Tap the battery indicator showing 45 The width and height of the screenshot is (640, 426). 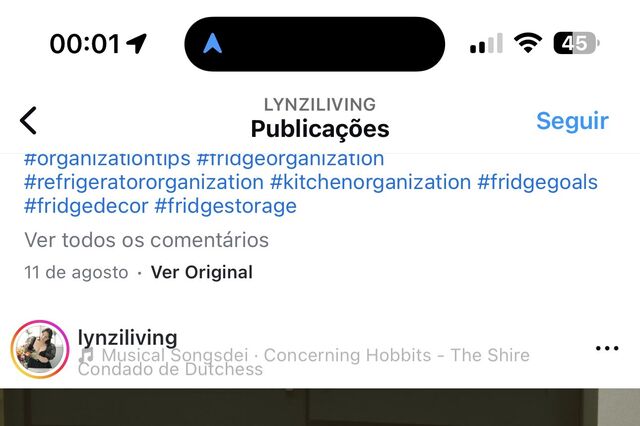[x=576, y=43]
